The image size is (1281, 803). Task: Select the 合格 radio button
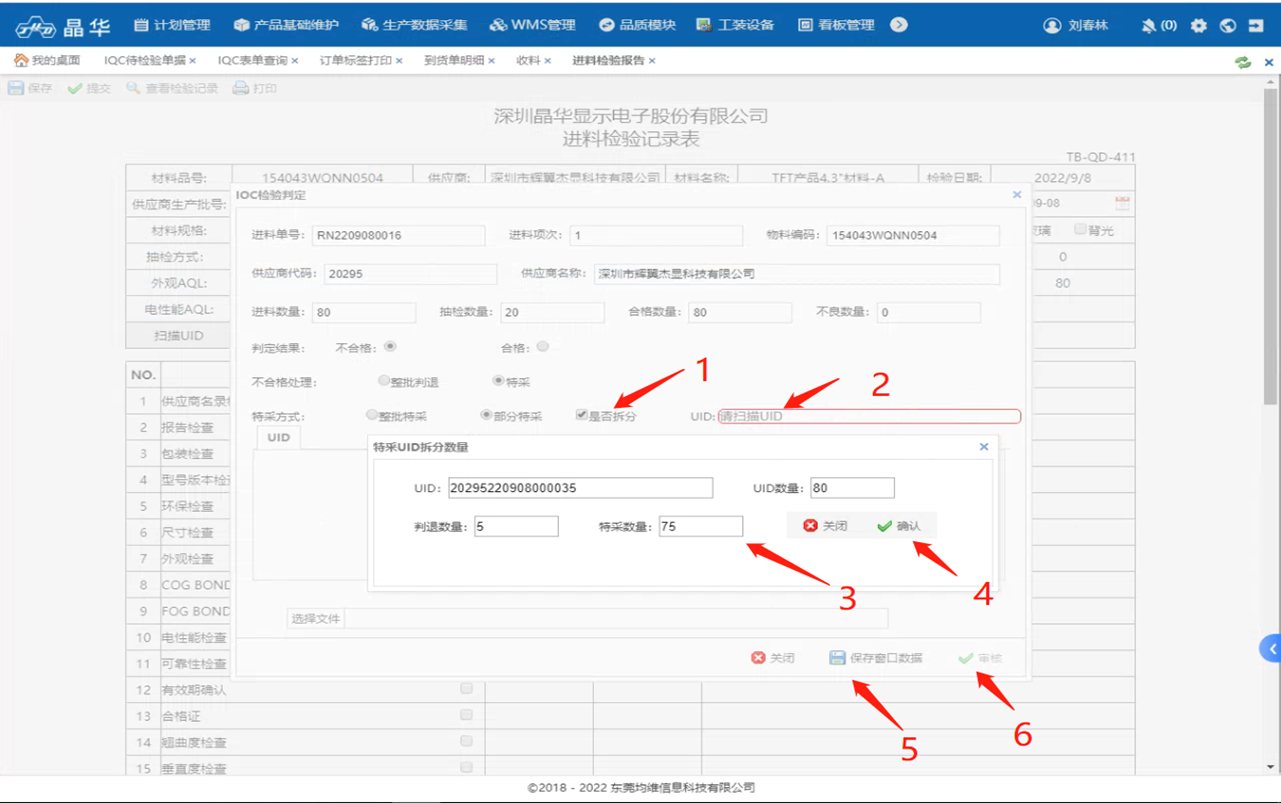(543, 347)
